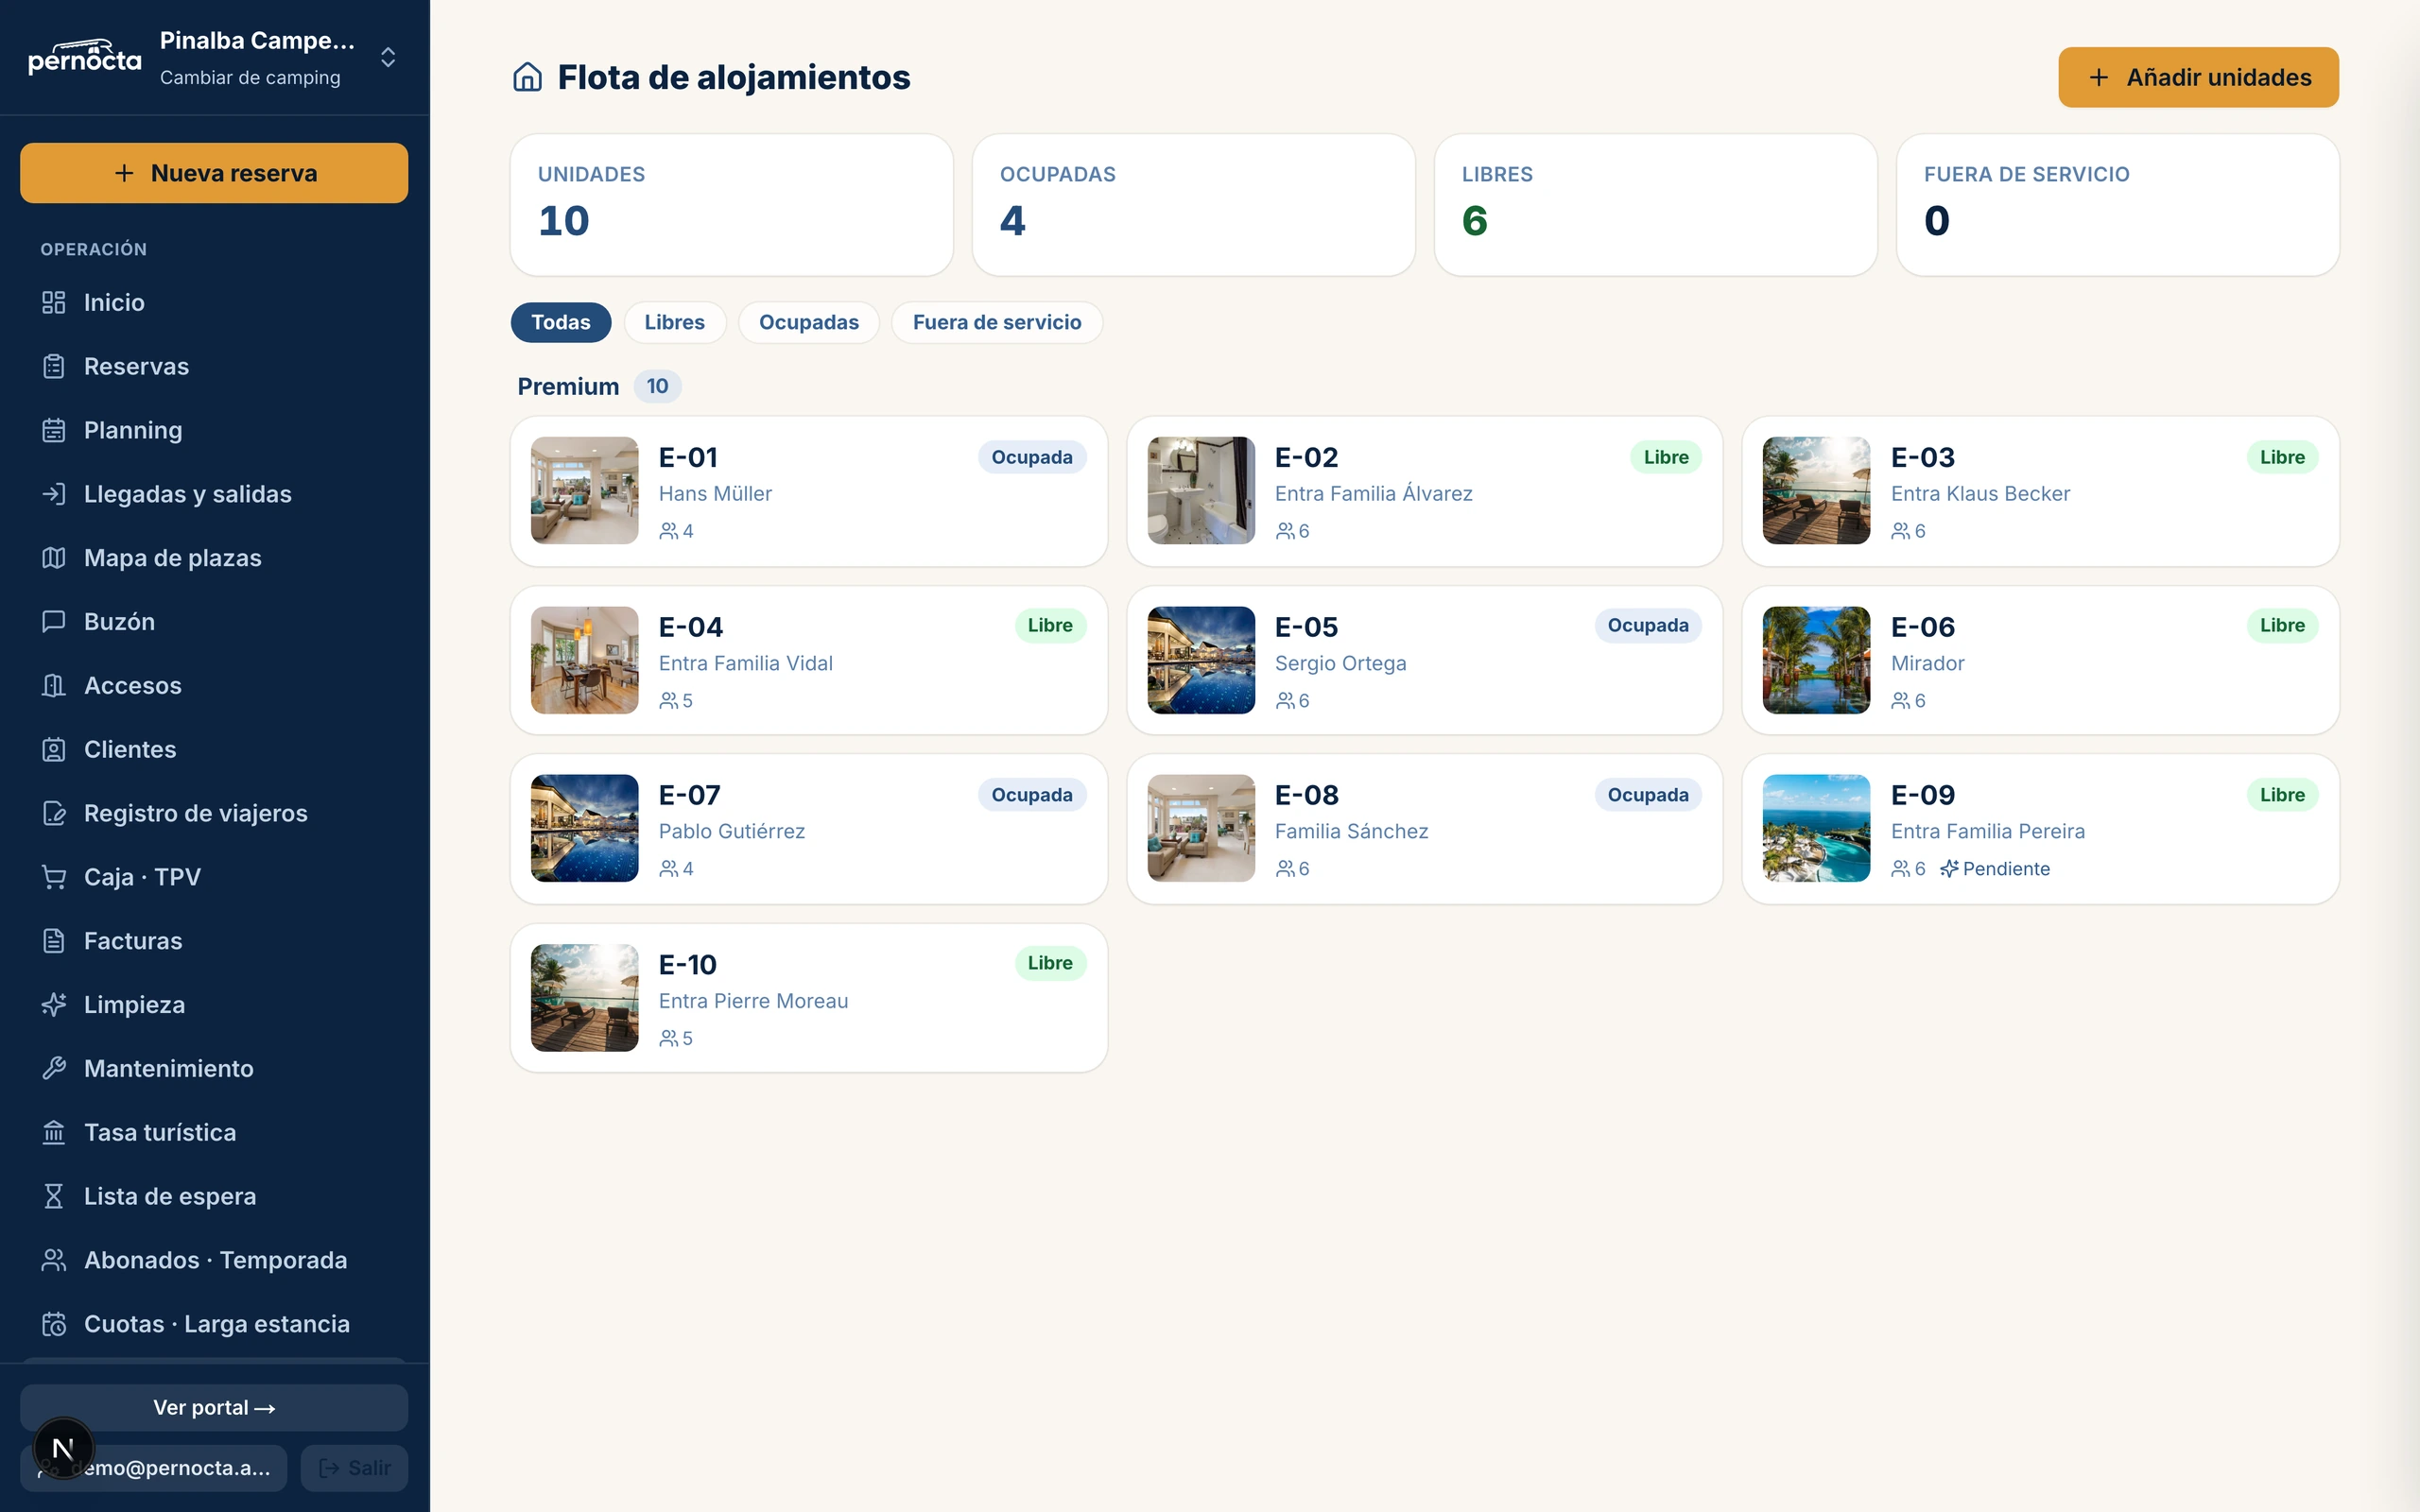This screenshot has width=2420, height=1512.
Task: Click the Tasa turística bank icon
Action: click(54, 1133)
